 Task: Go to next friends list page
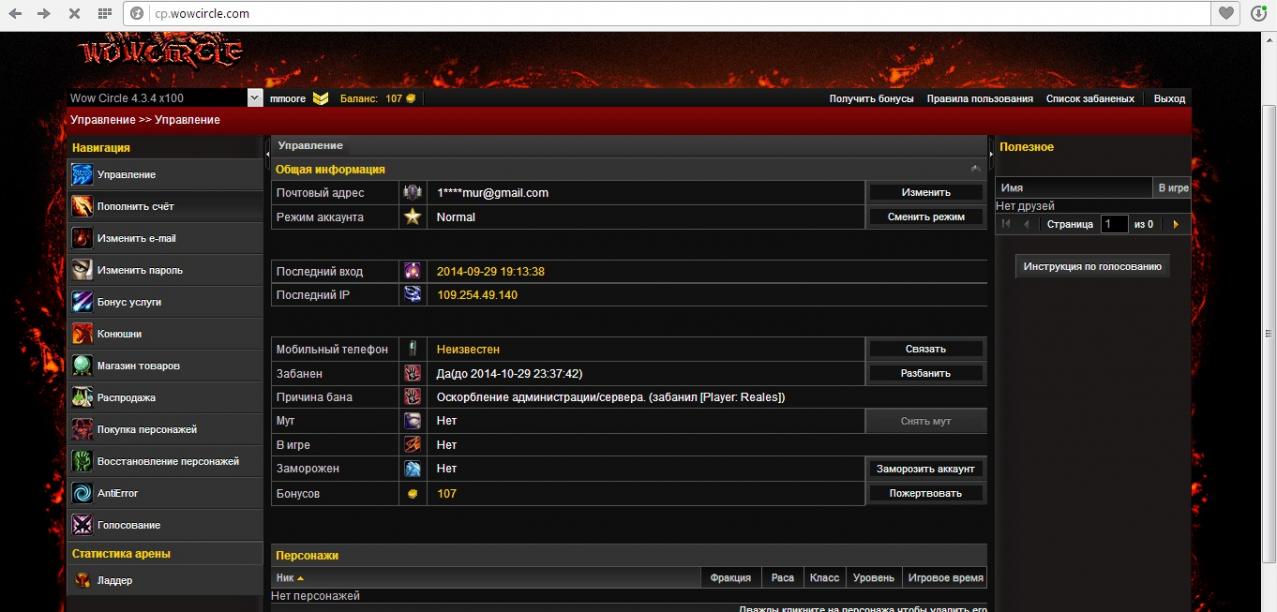[1175, 225]
